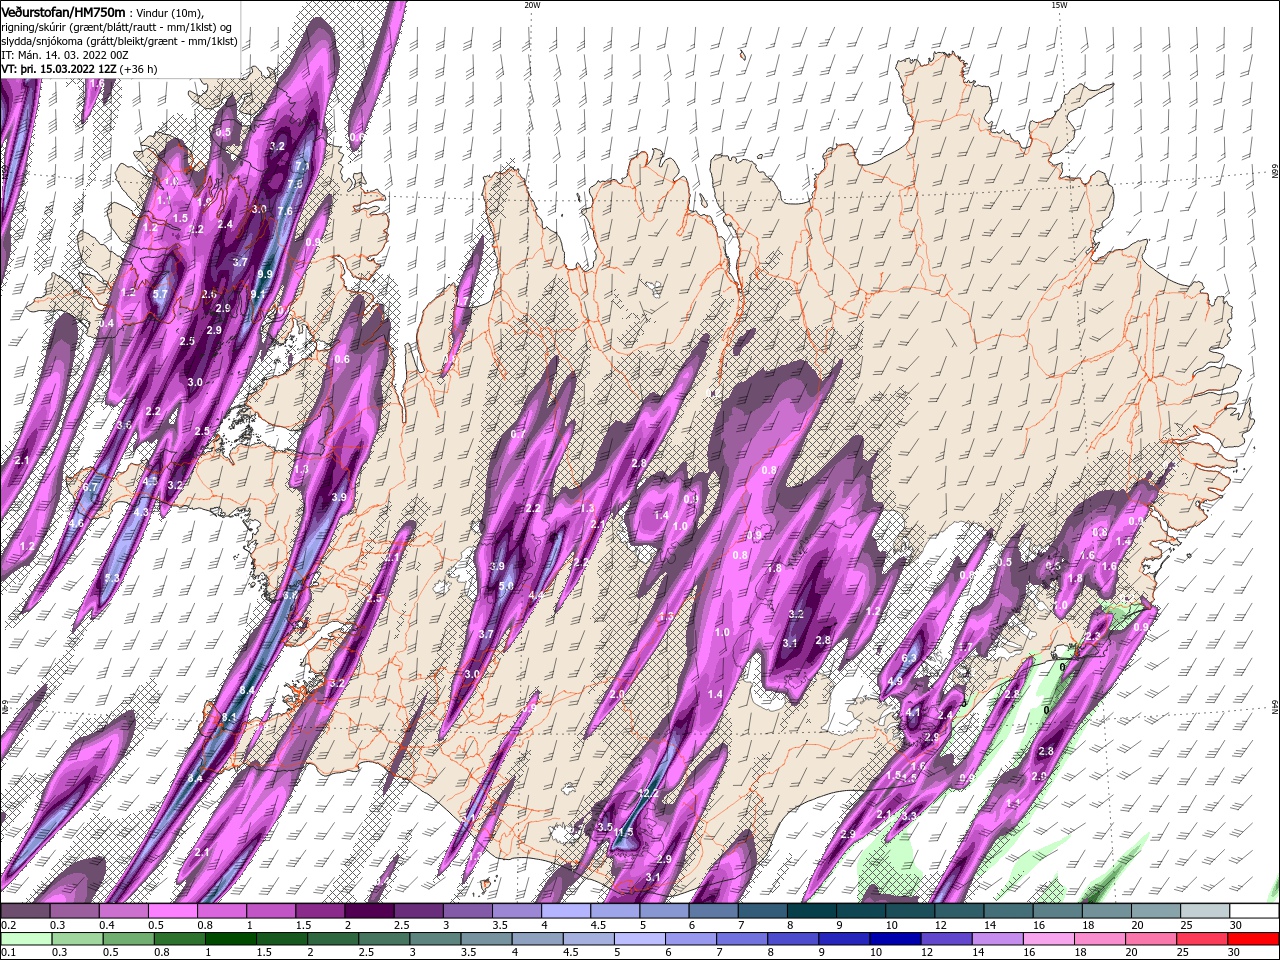
Task: Select dark mauve 0.2–0.3 swatch in upper legend
Action: [x=25, y=911]
